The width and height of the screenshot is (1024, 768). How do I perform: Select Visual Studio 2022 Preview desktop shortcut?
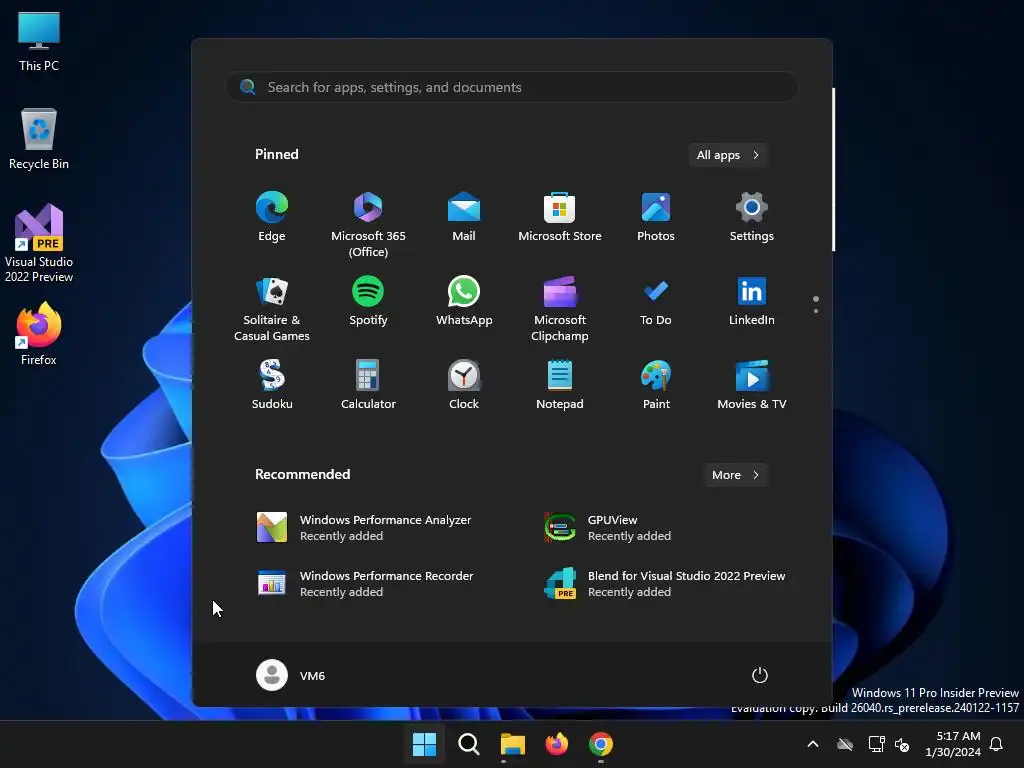click(39, 243)
